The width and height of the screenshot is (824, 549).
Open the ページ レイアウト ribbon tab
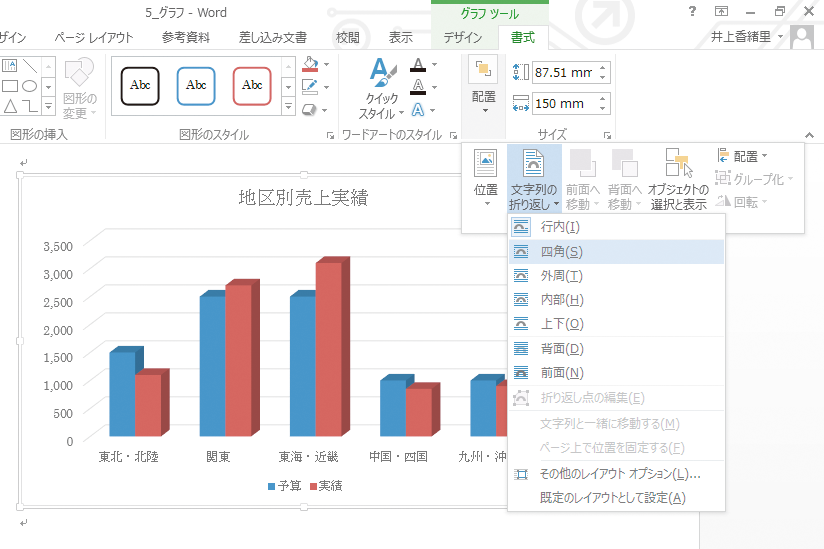point(94,37)
